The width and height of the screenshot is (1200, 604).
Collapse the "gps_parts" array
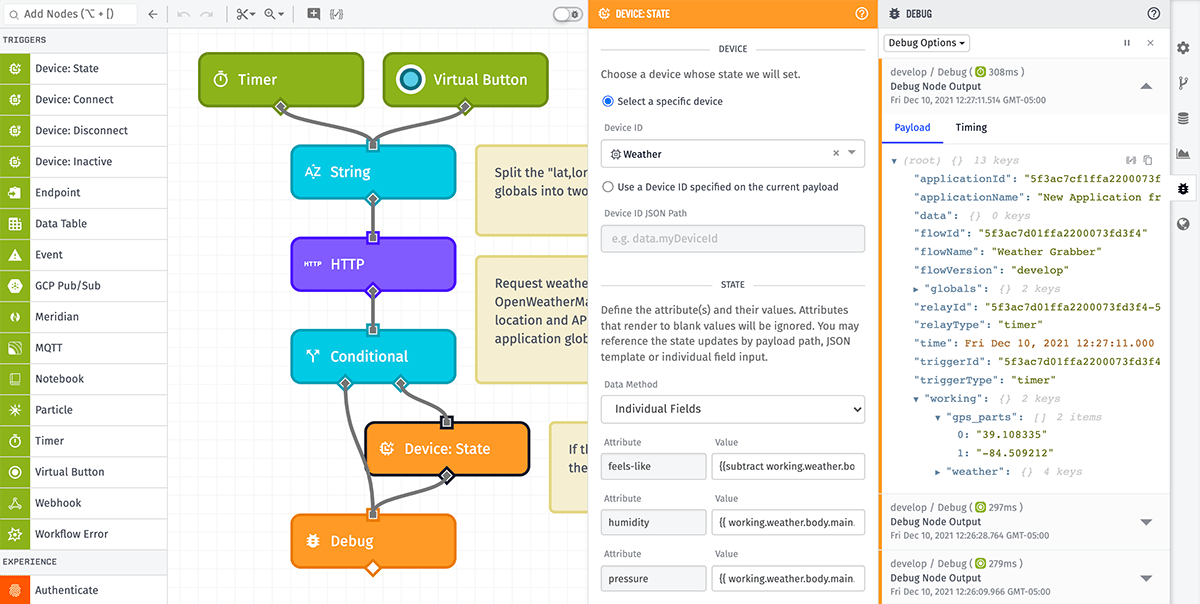(938, 417)
